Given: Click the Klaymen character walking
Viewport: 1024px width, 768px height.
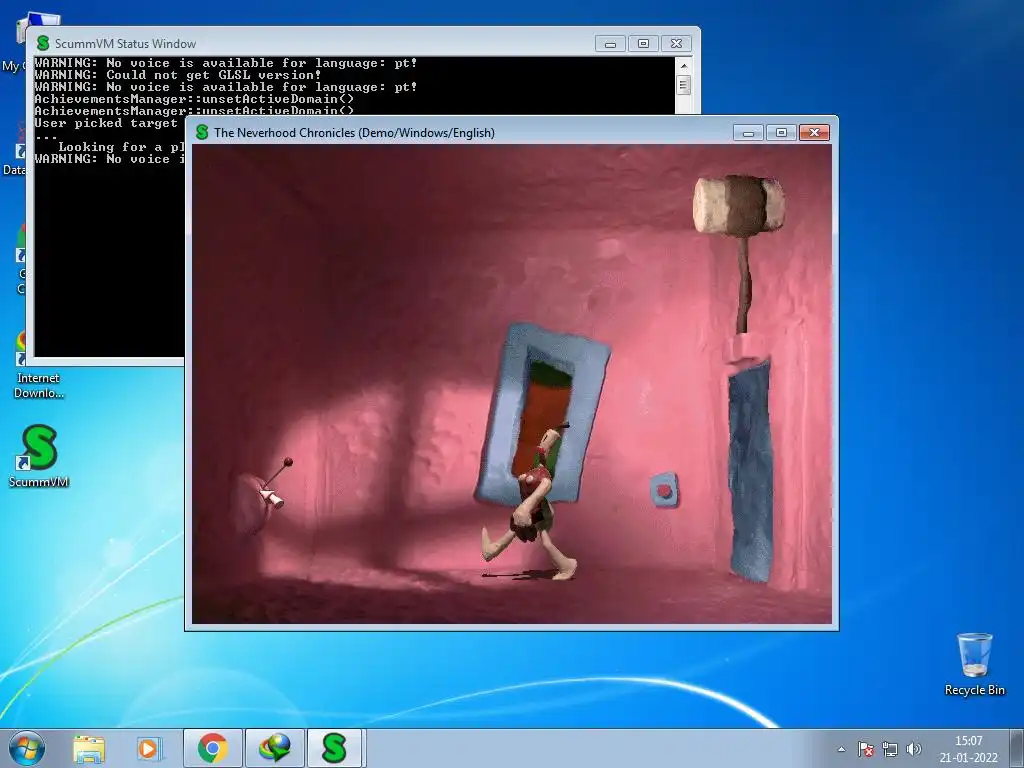Looking at the screenshot, I should coord(531,503).
